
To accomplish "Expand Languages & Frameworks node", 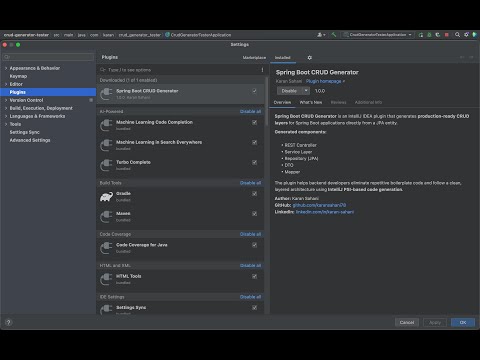I will point(6,116).
